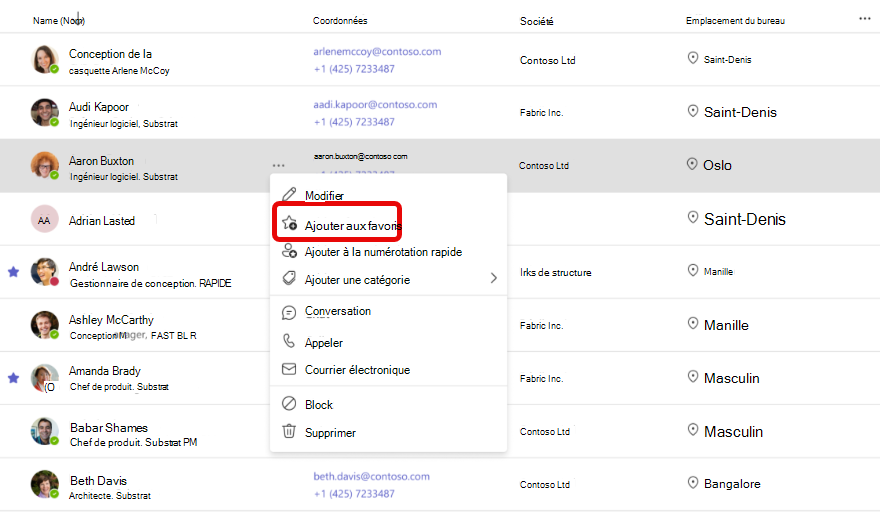Click Beth Davis's phone number link

[x=354, y=493]
